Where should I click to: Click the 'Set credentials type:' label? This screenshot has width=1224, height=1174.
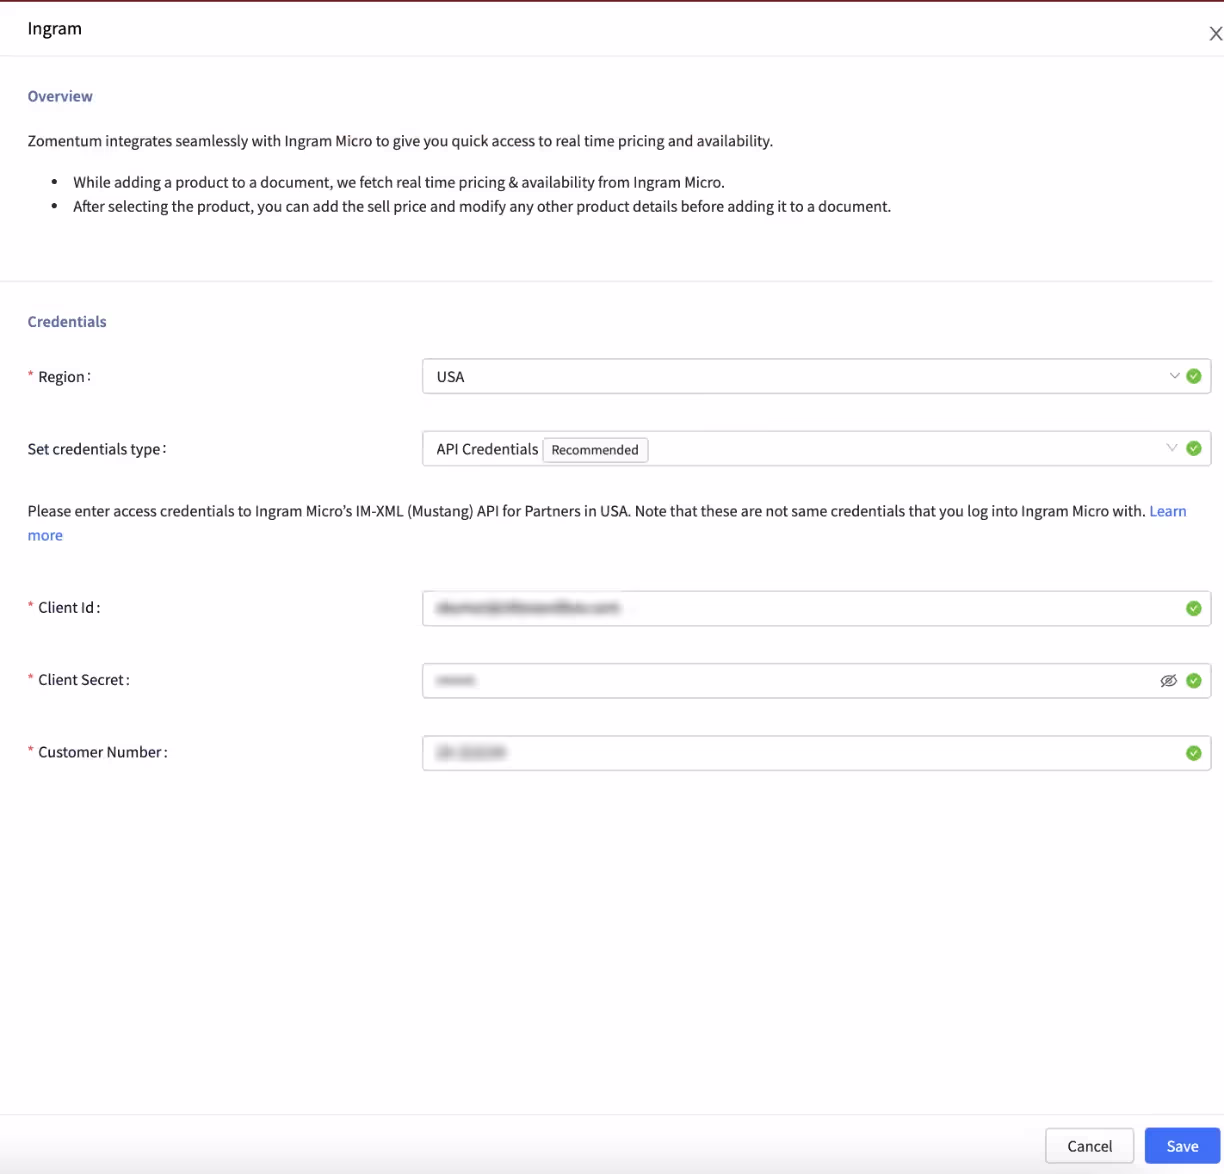tap(97, 449)
